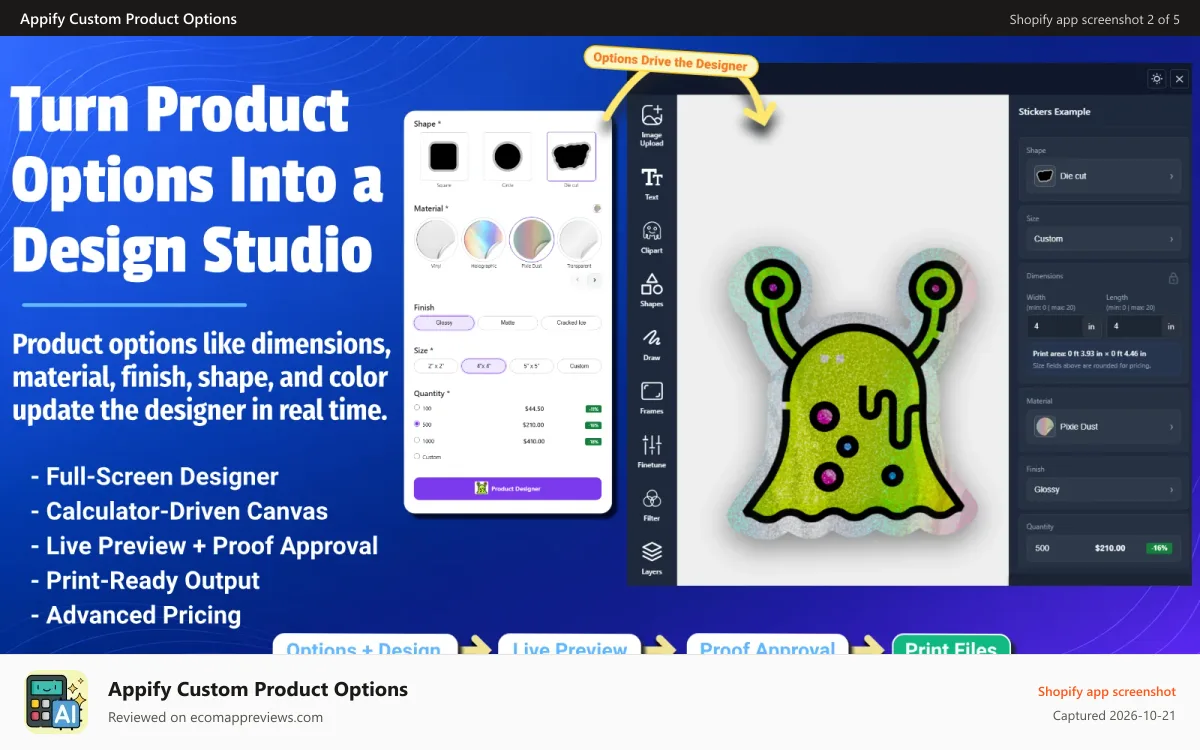1200x750 pixels.
Task: Open the Product Designer button
Action: coord(508,488)
